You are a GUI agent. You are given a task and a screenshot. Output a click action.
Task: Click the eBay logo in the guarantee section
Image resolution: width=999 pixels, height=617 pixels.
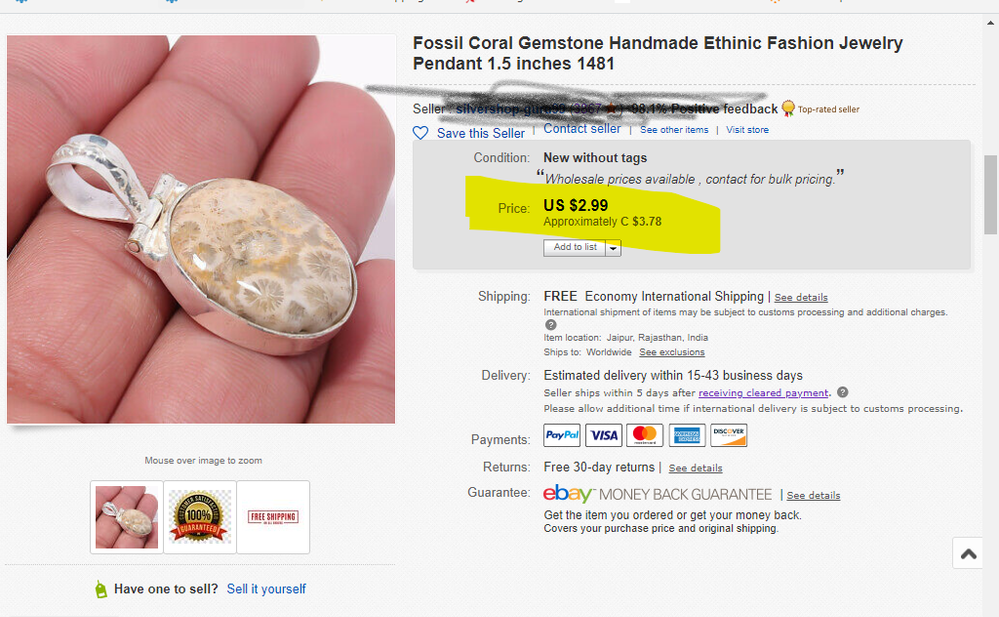tap(567, 494)
